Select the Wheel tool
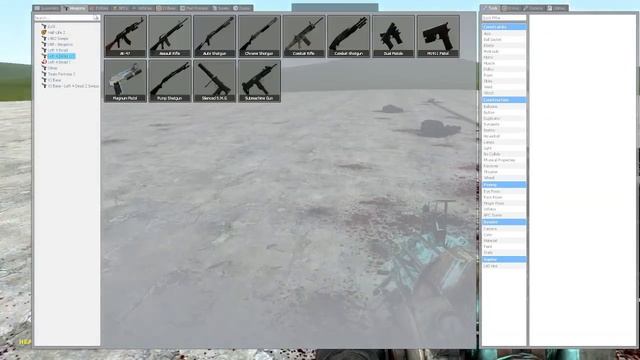The image size is (640, 360). tap(504, 178)
